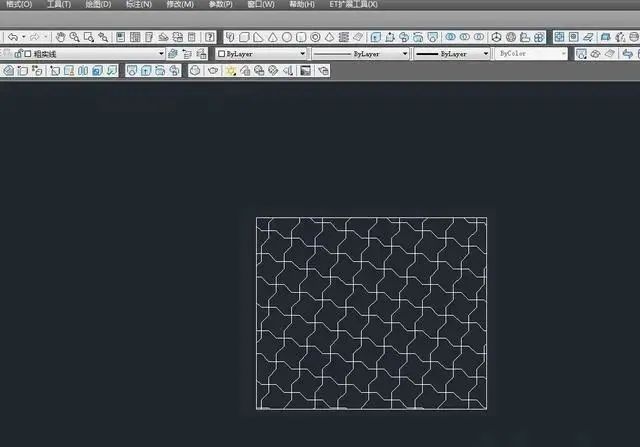This screenshot has height=447, width=640.
Task: Click the Subtract boolean icon
Action: 464,37
